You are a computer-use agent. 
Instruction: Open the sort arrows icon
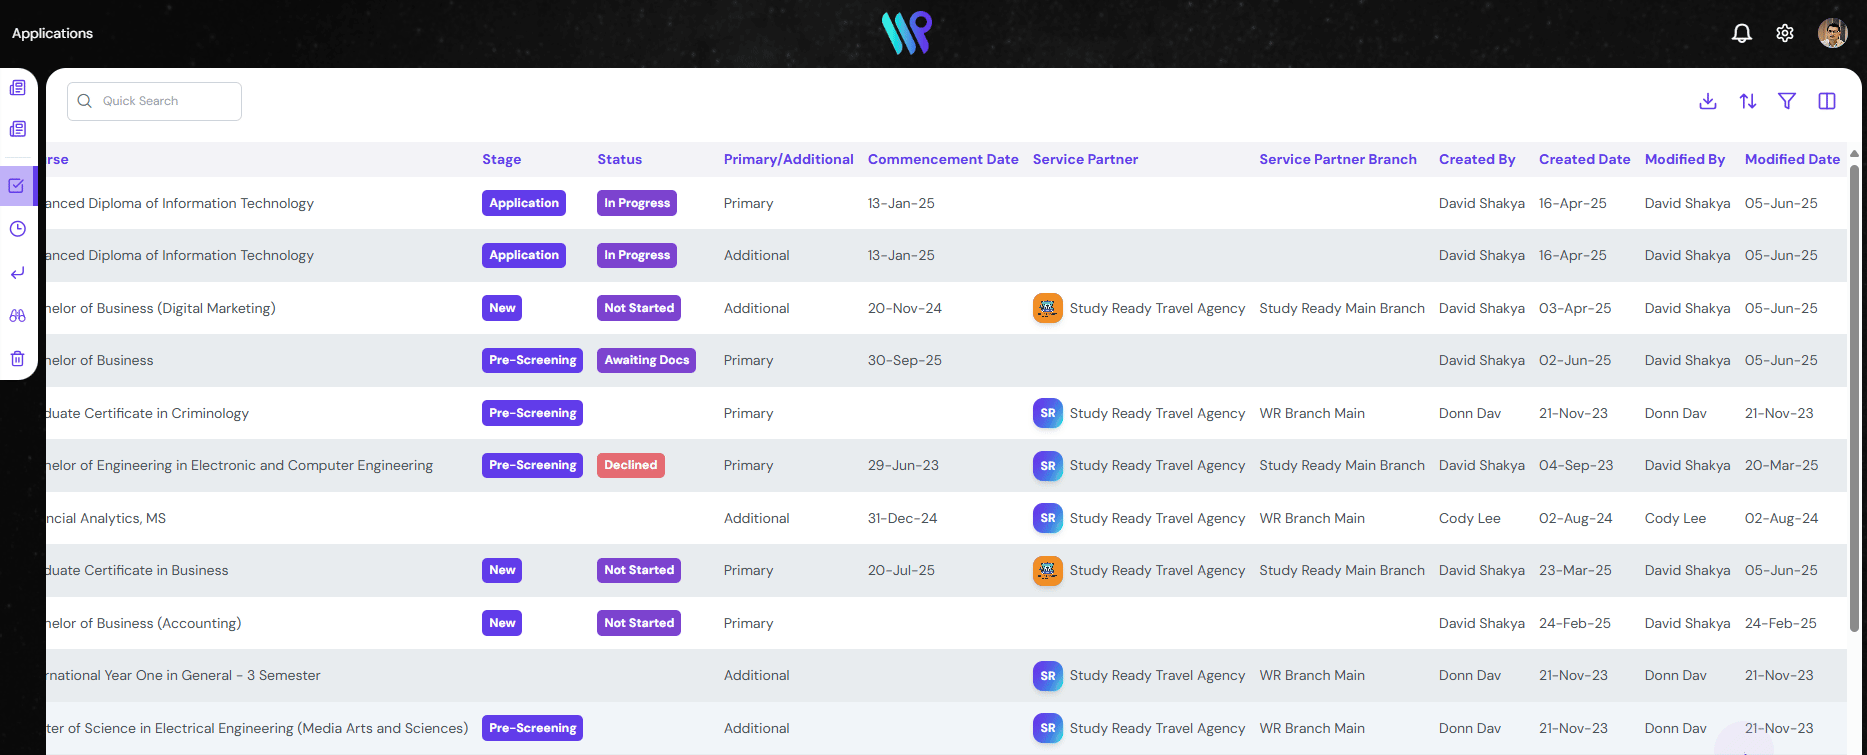click(1747, 101)
